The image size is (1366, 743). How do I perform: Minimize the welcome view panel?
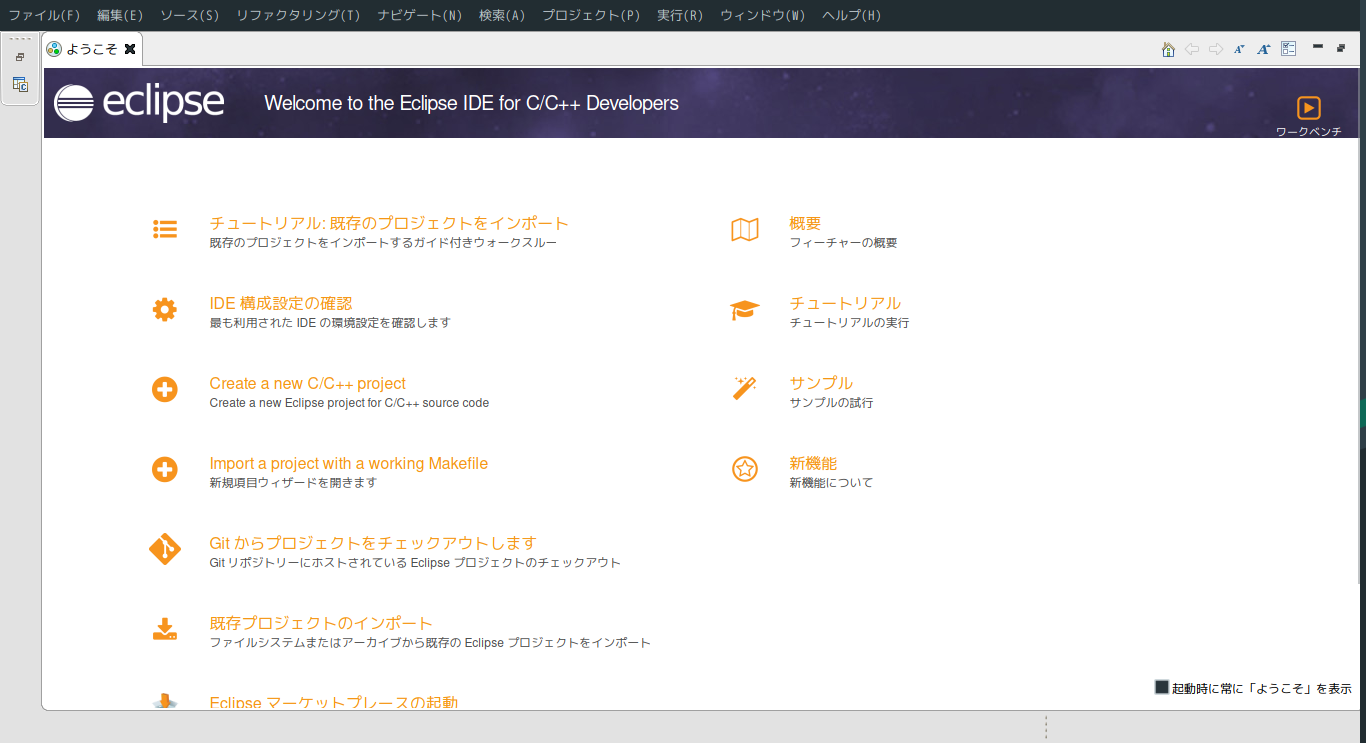1318,46
